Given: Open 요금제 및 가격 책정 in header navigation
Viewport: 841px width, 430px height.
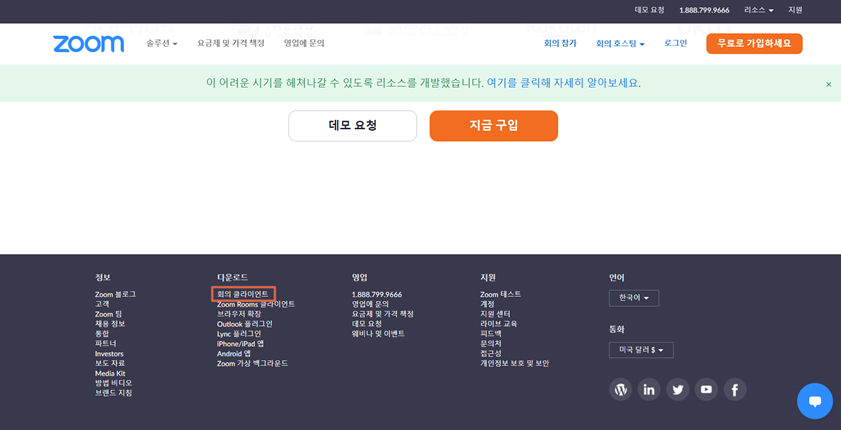Looking at the screenshot, I should (231, 43).
